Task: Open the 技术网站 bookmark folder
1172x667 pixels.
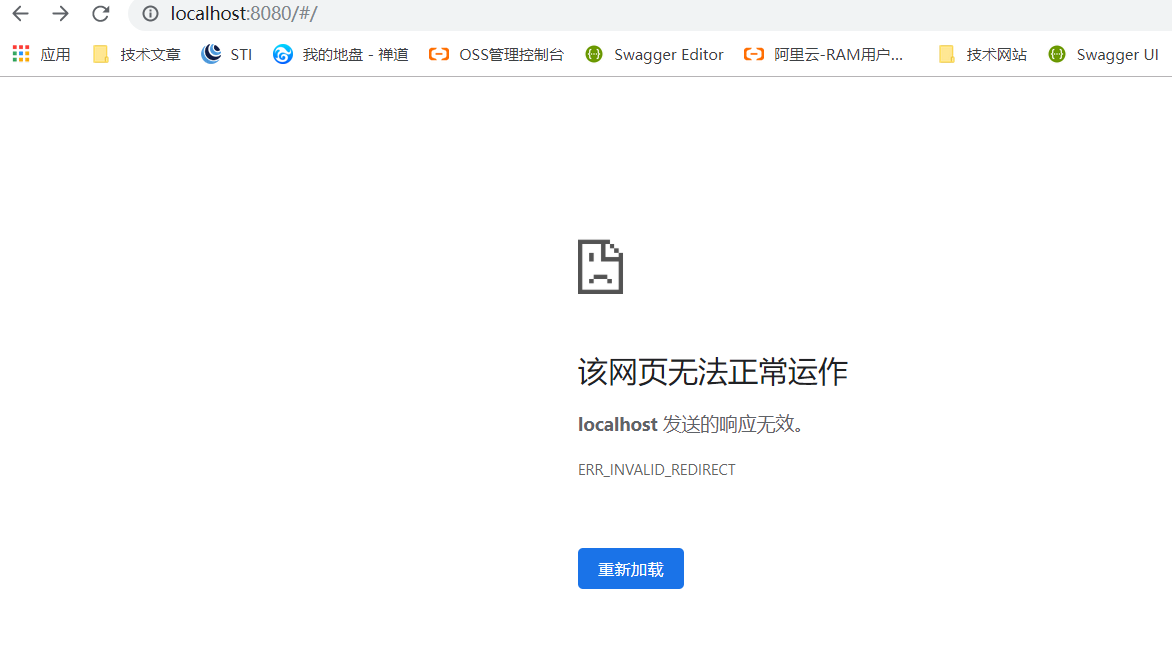Action: [983, 54]
